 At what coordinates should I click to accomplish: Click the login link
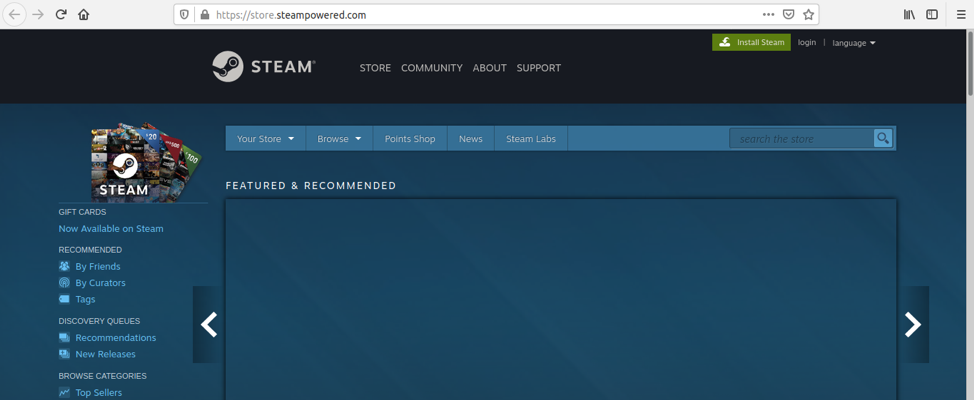[x=806, y=43]
